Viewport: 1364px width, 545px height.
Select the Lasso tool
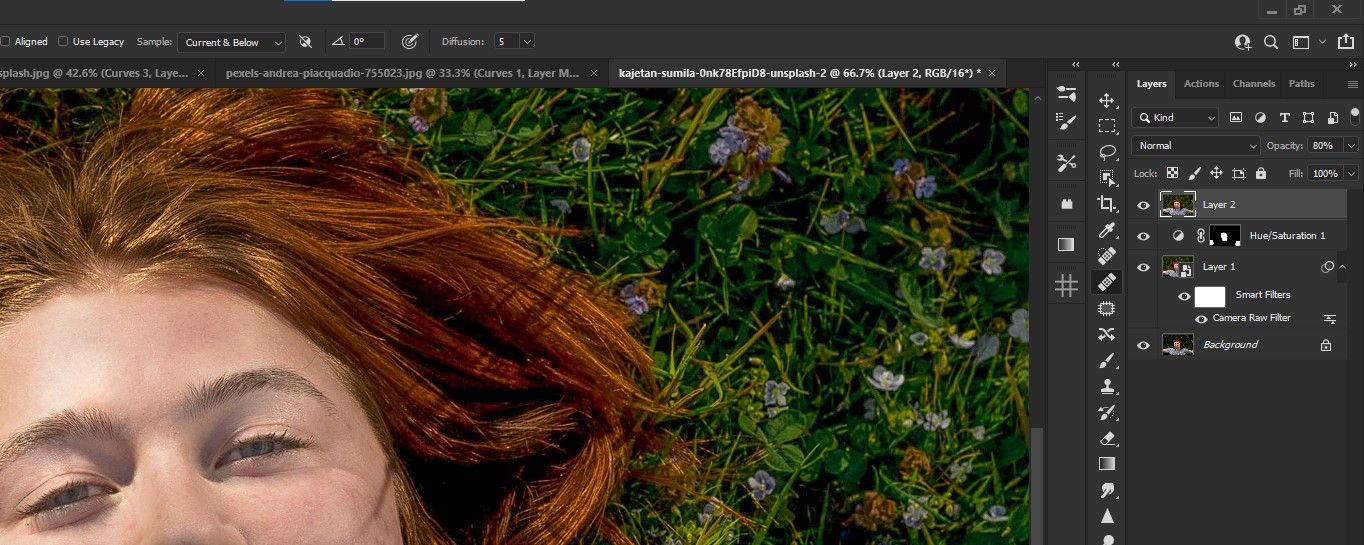[1107, 152]
